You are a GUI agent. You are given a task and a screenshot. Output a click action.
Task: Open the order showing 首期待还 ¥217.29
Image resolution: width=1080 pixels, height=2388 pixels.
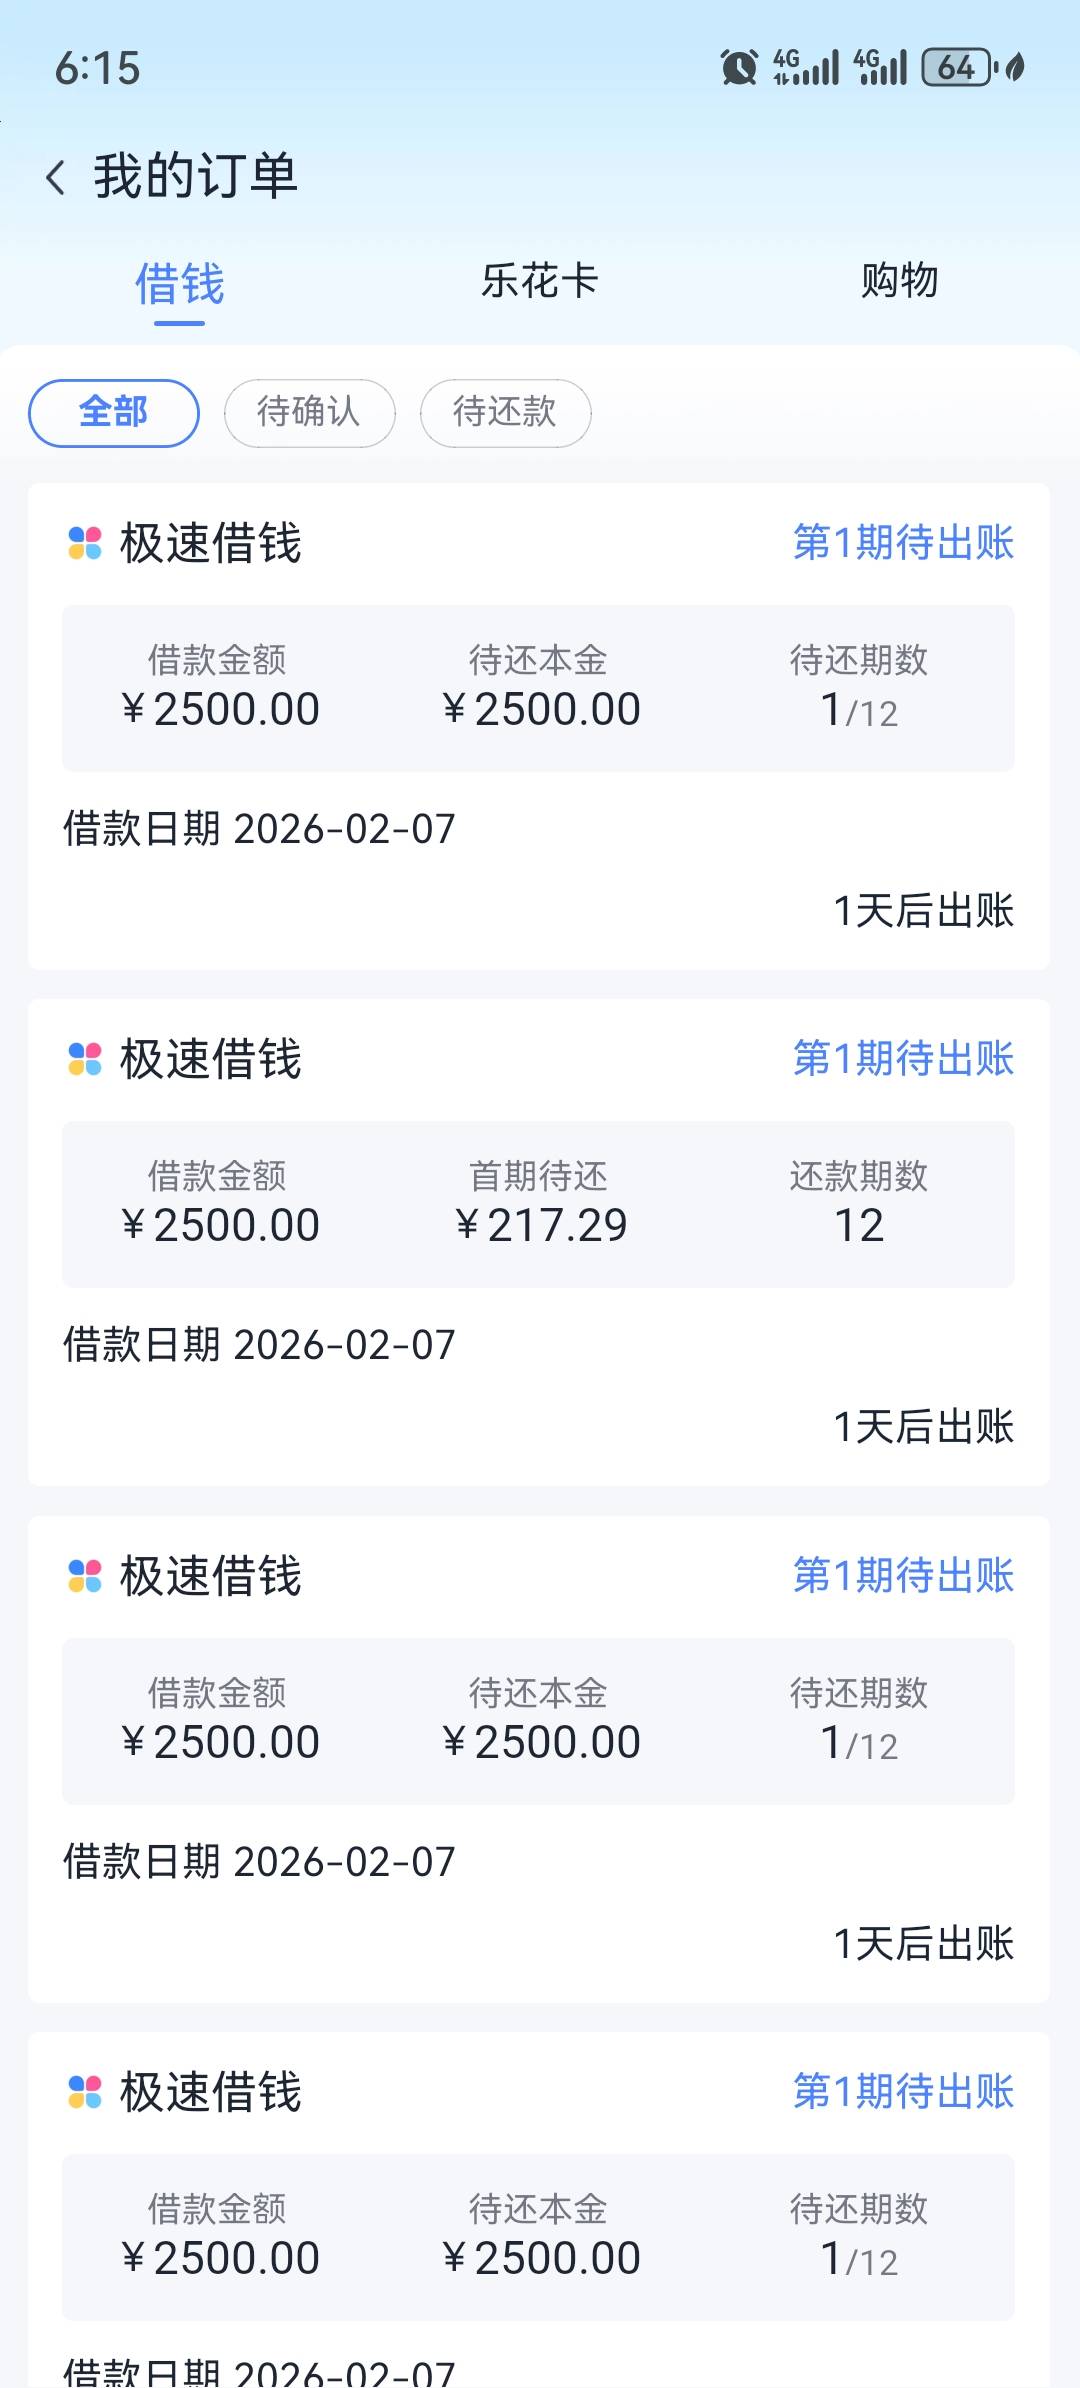pyautogui.click(x=539, y=1205)
